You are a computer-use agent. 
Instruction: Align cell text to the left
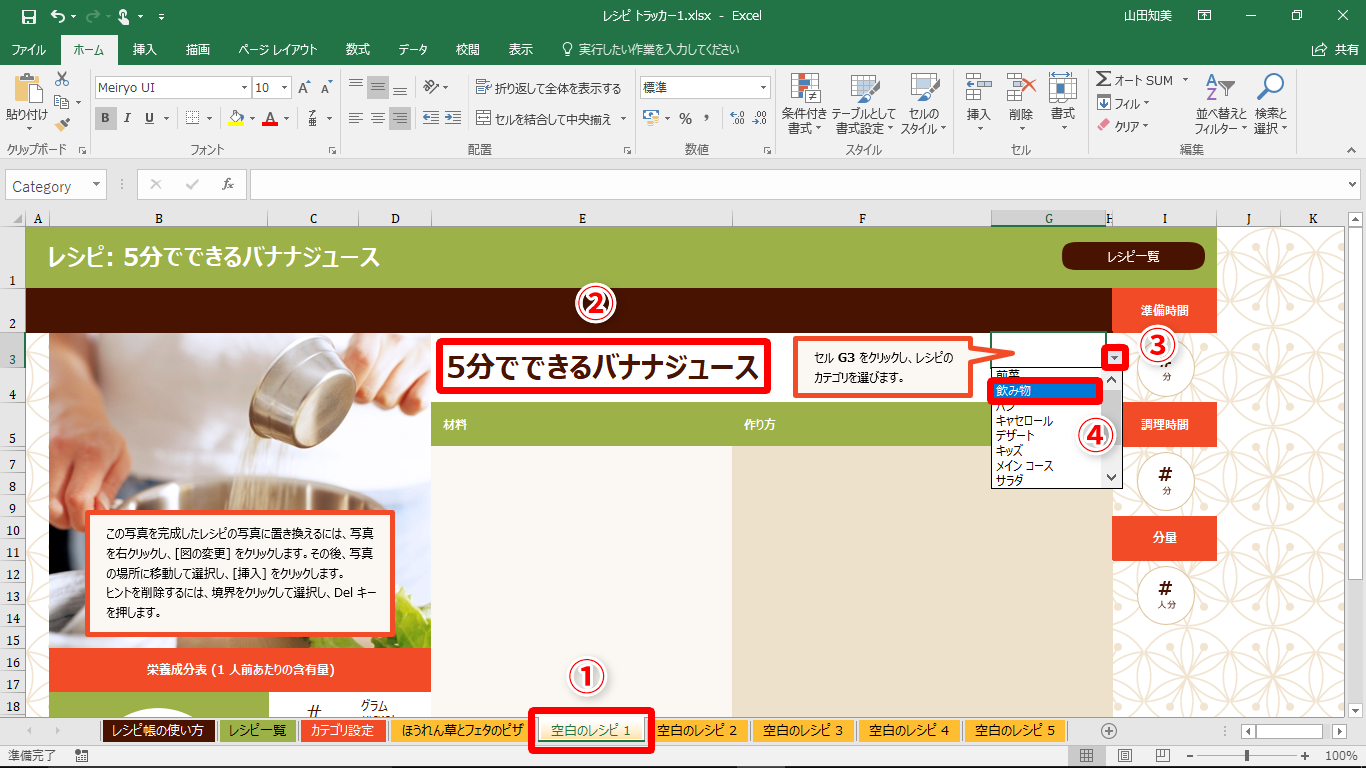tap(356, 118)
